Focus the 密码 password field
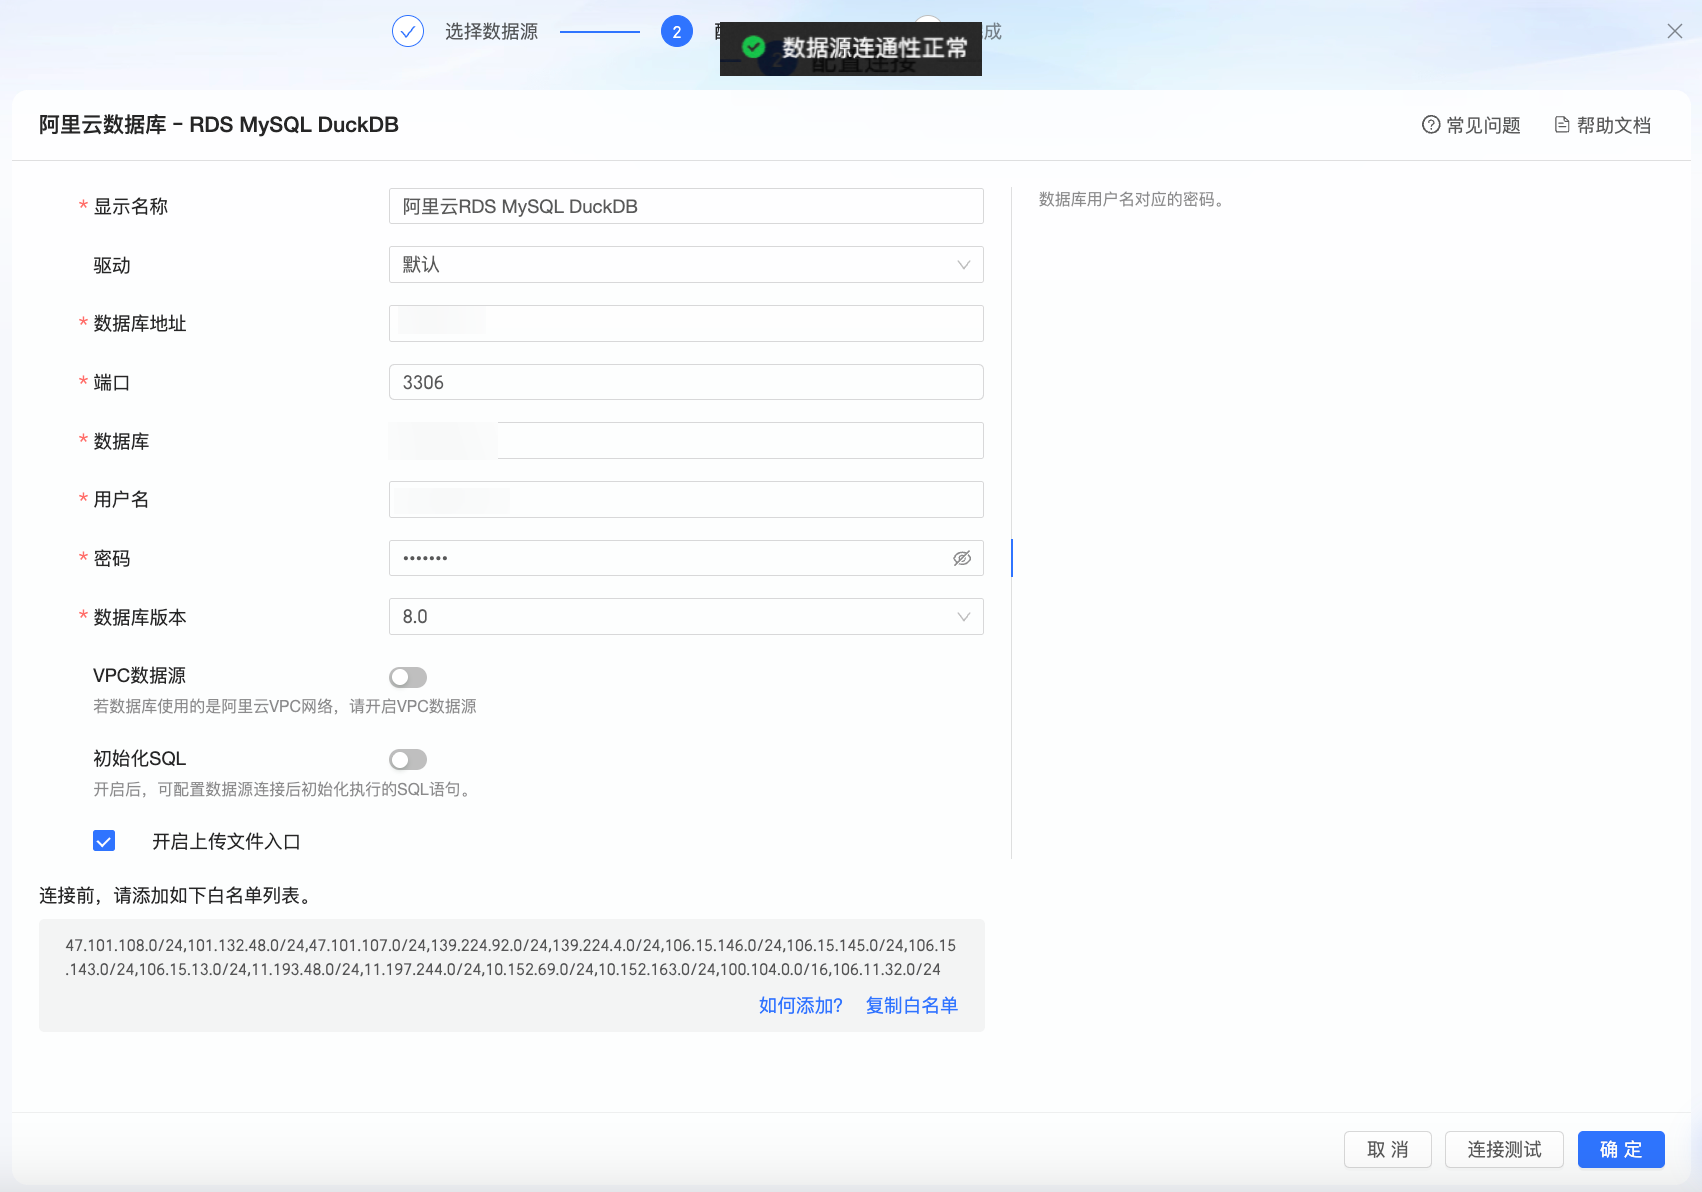1702x1192 pixels. (x=686, y=558)
